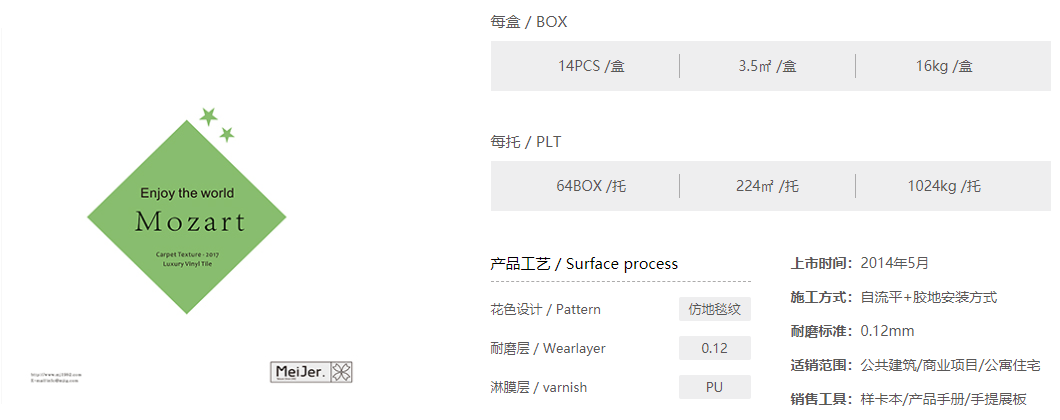Click the smaller green star icon
Screen dimensions: 1060x420
[226, 135]
